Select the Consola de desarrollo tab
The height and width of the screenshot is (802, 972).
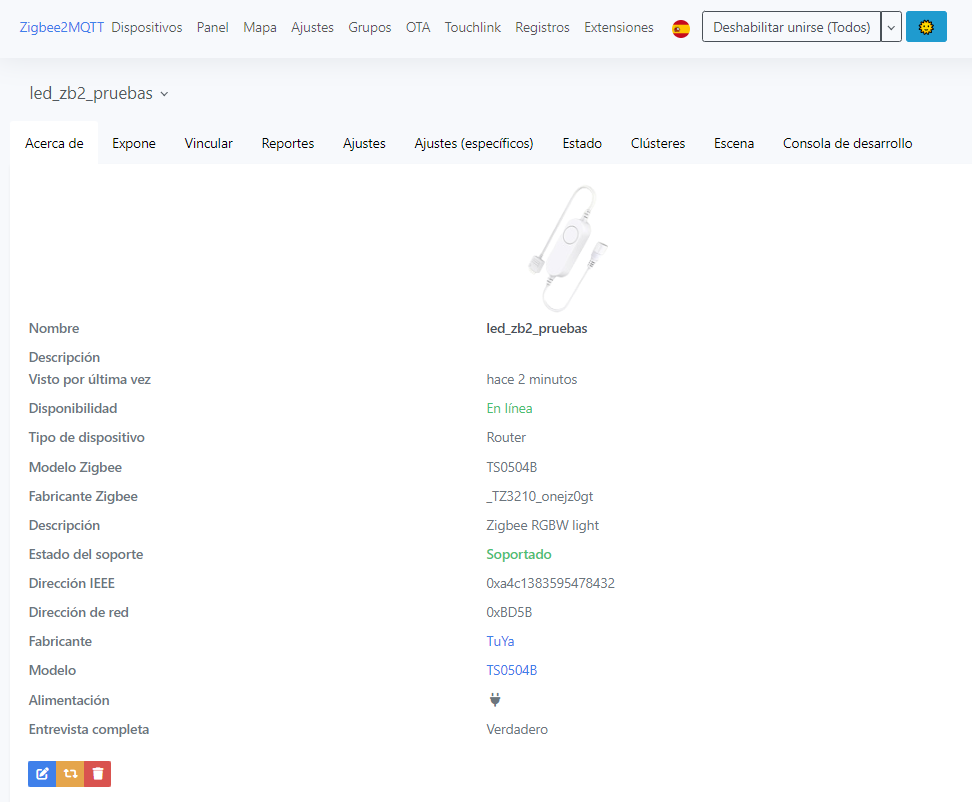click(847, 143)
